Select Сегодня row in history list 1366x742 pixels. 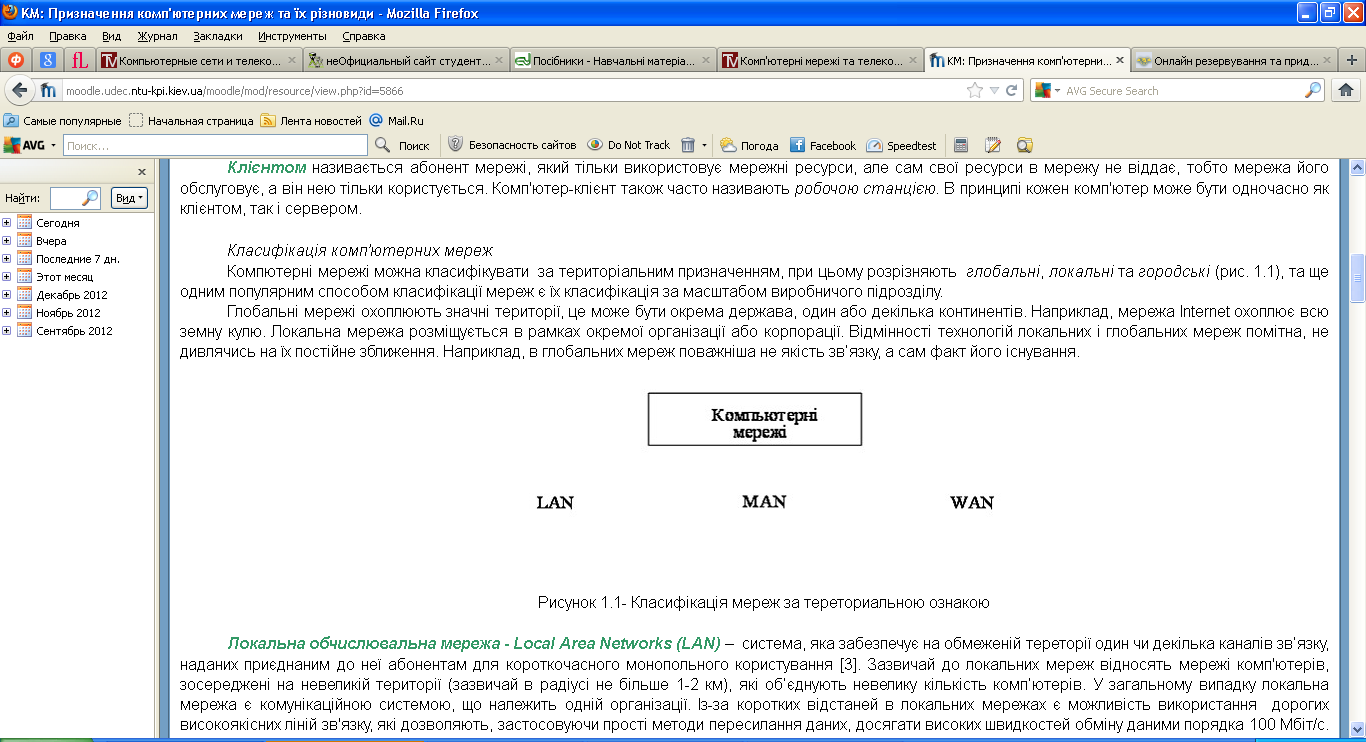(x=79, y=223)
